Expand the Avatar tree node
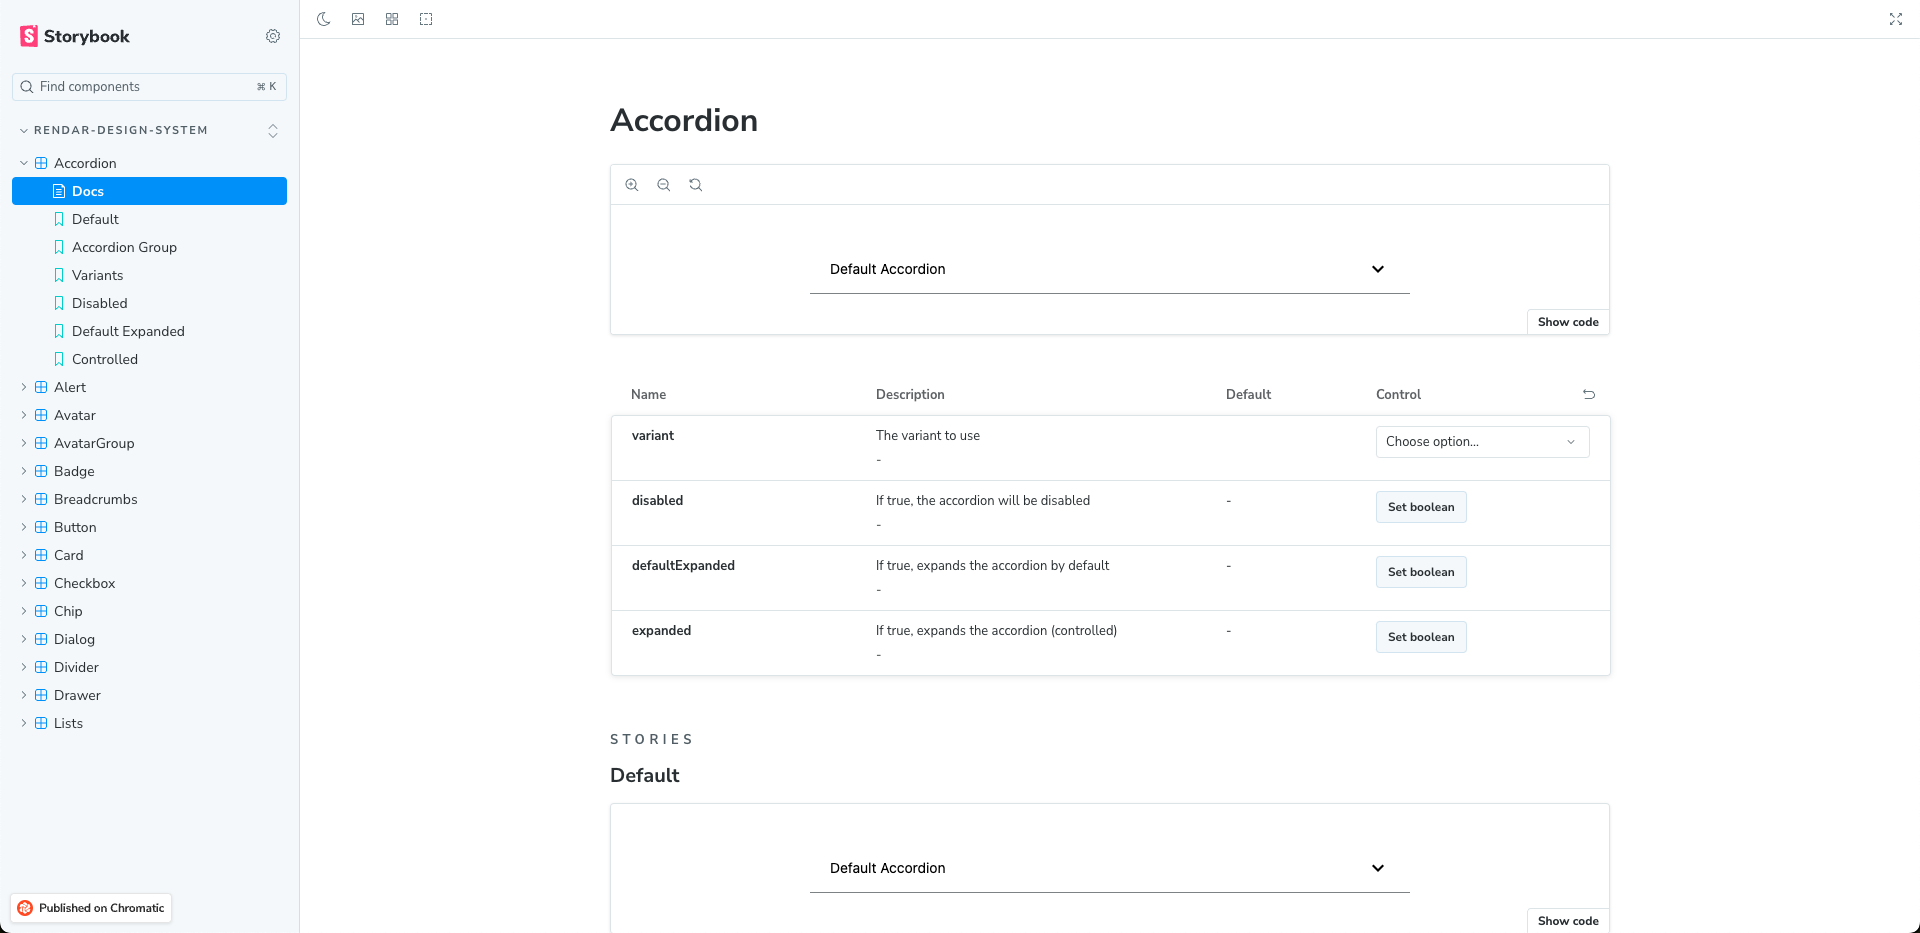 [24, 415]
